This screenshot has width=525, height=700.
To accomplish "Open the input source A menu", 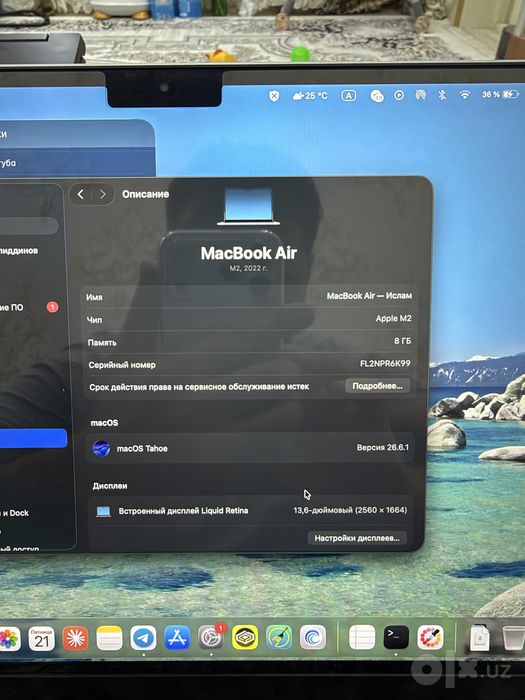I will [349, 96].
